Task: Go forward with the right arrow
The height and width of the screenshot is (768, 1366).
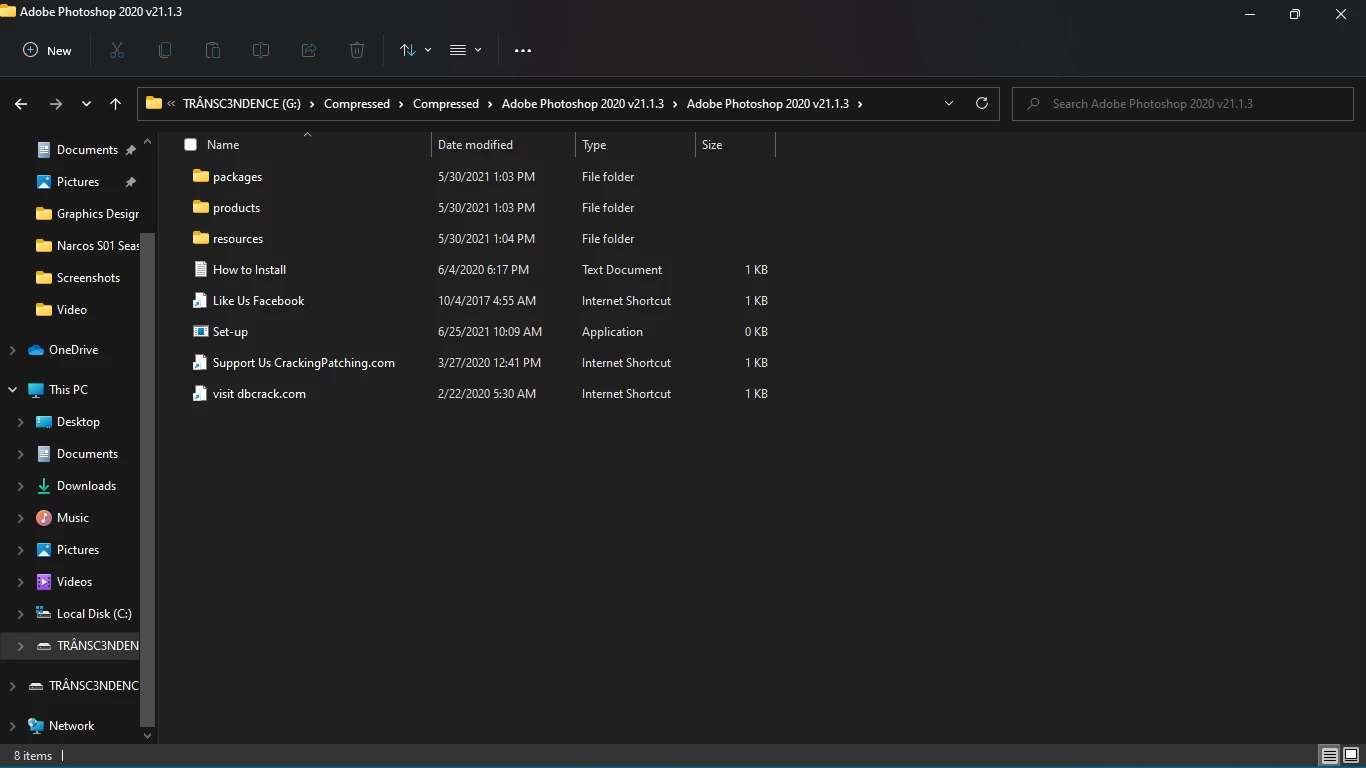Action: tap(56, 104)
